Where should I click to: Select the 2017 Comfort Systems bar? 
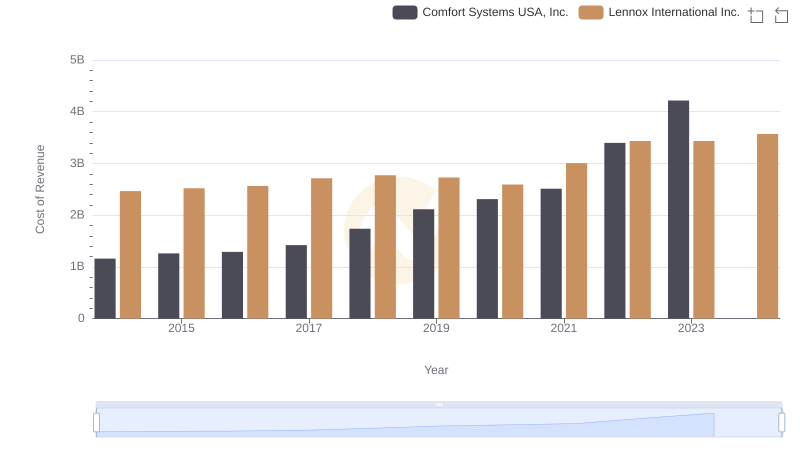pyautogui.click(x=296, y=282)
